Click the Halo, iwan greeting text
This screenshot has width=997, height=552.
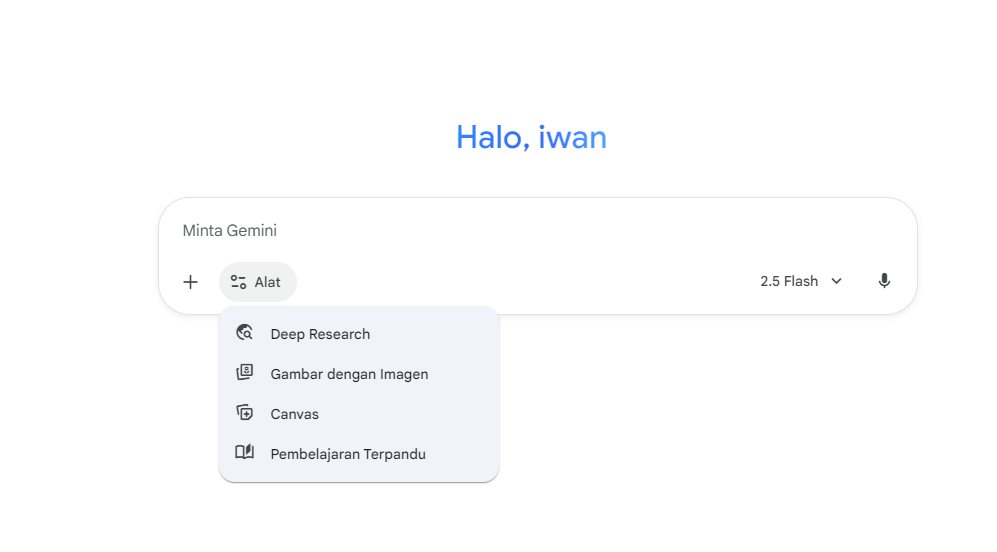coord(532,137)
